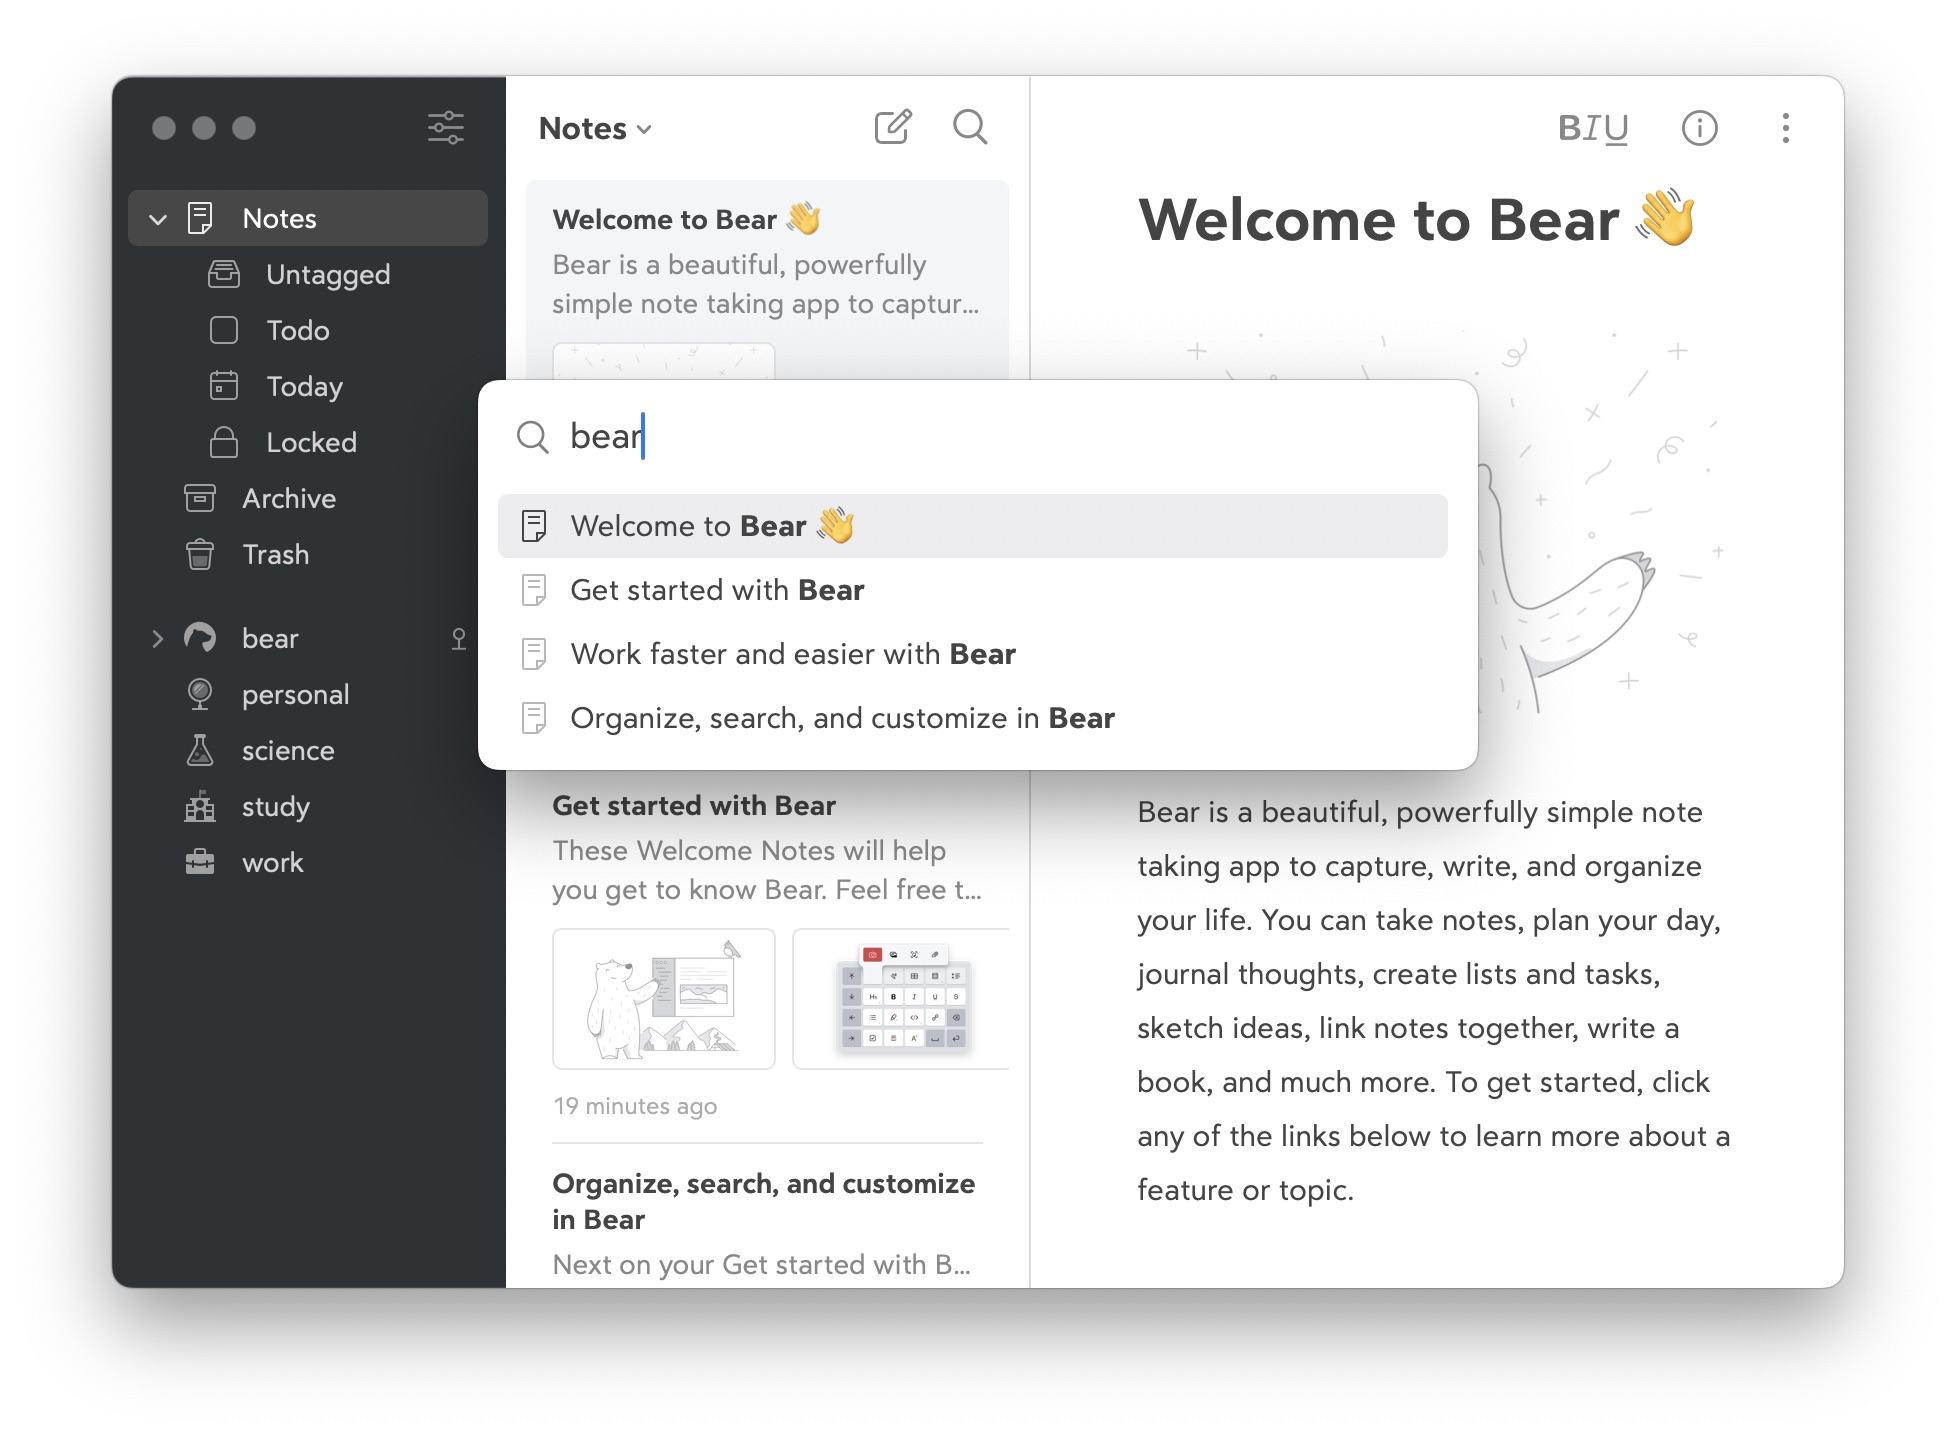Open the Notes title dropdown in the list header

tap(595, 129)
